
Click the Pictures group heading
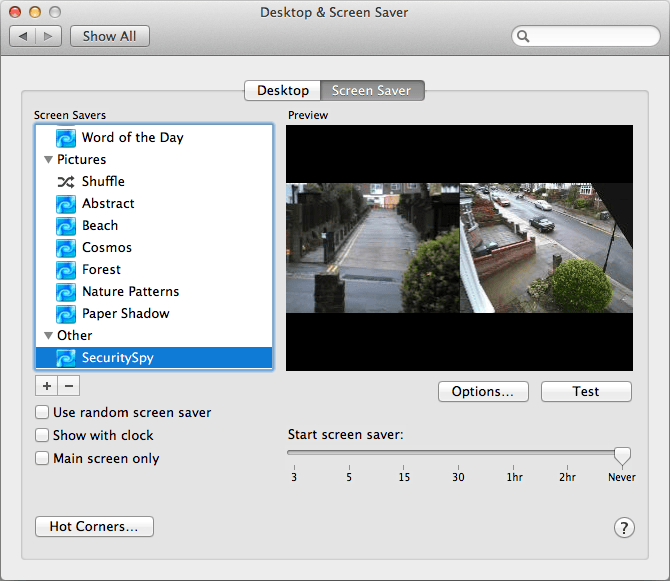[x=81, y=159]
